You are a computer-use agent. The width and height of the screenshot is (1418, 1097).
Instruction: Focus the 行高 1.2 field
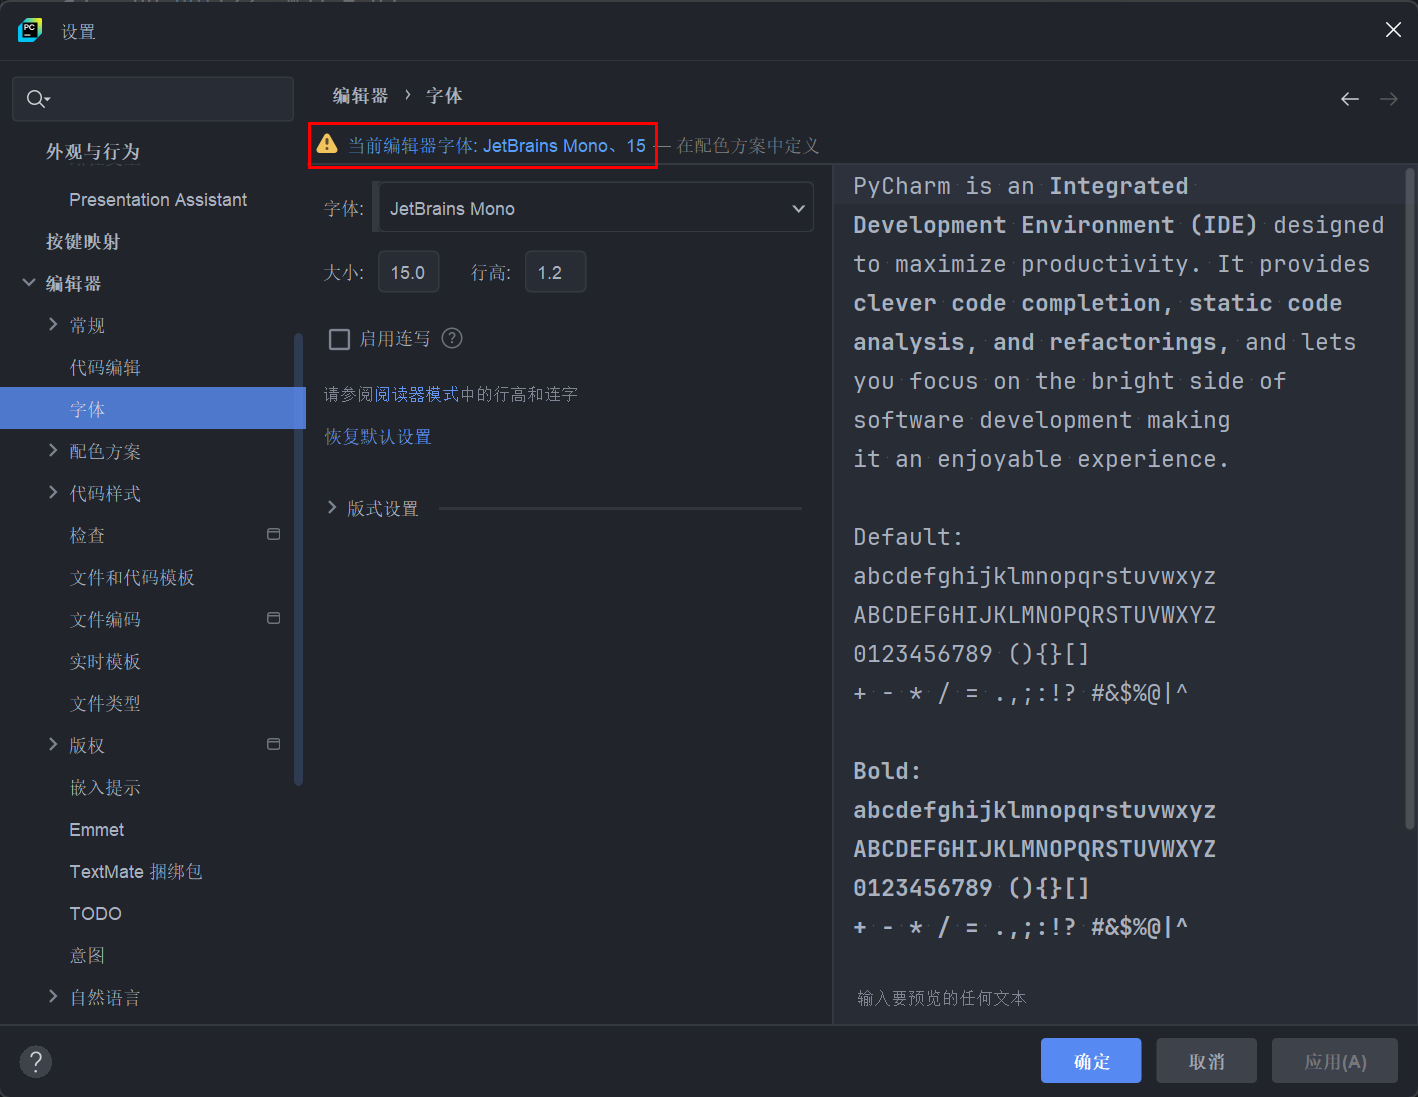(555, 272)
